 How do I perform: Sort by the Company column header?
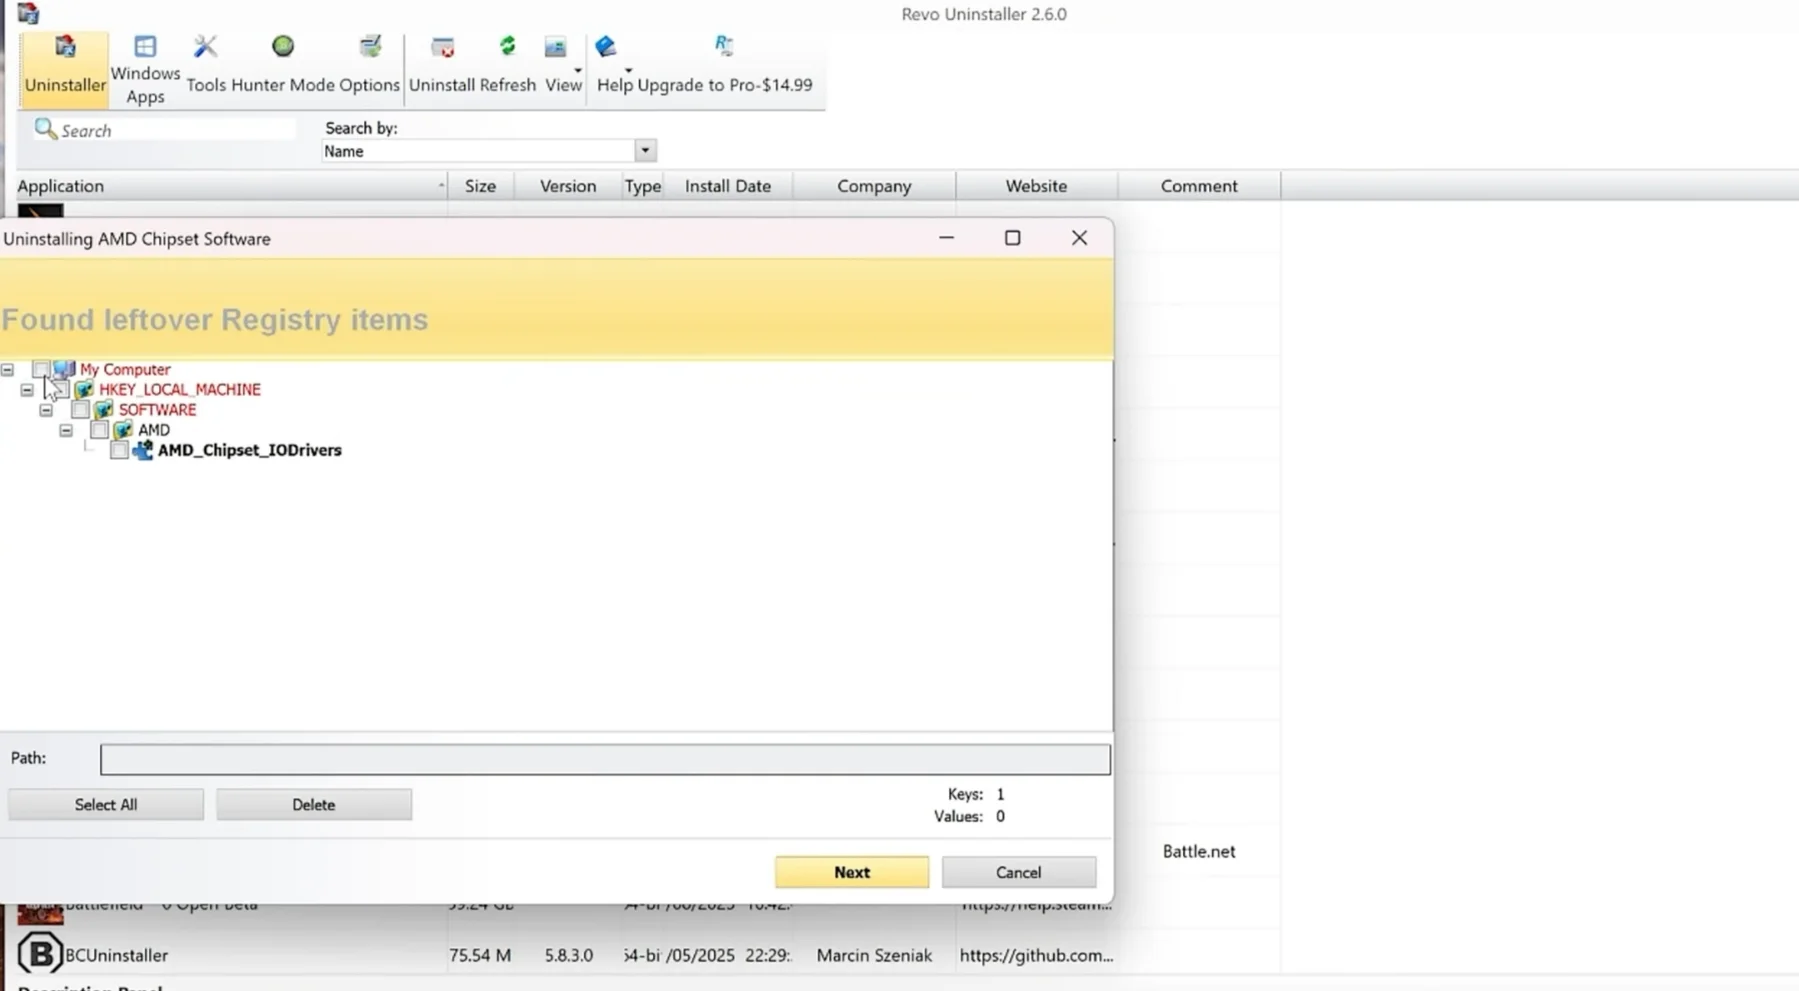click(x=874, y=186)
